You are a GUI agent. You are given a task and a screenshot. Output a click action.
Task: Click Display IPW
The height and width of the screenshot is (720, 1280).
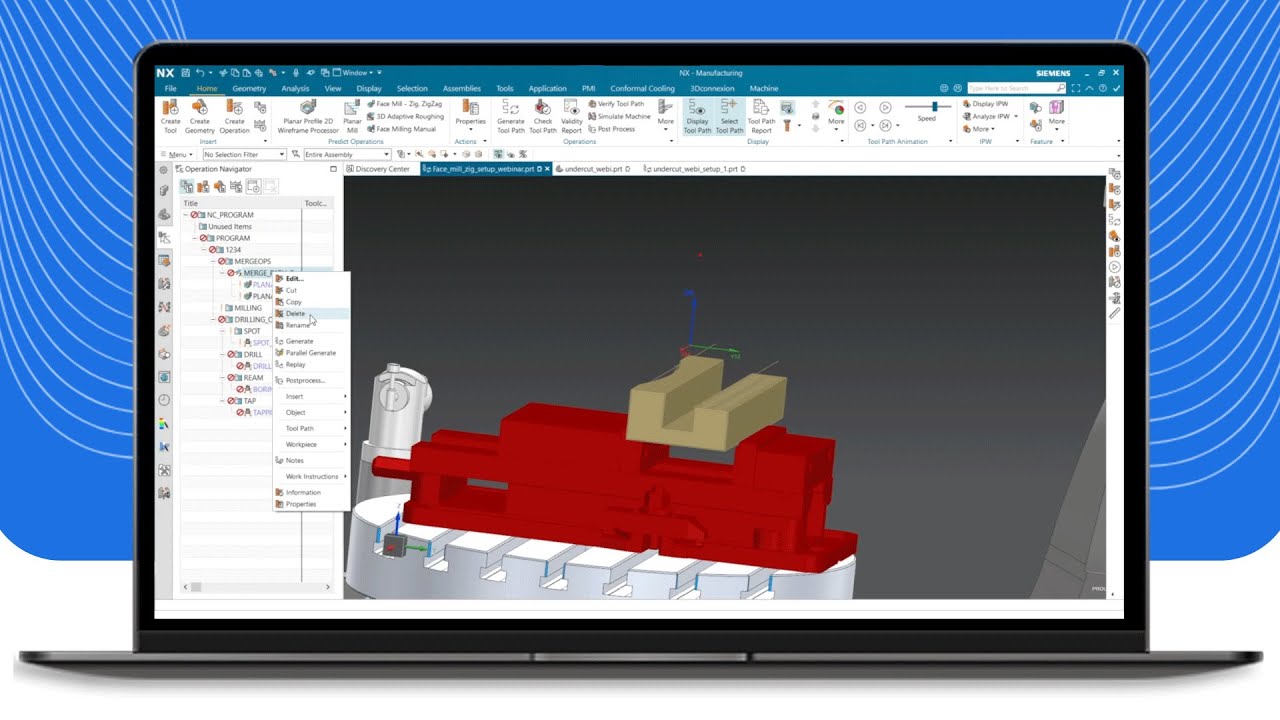point(985,104)
